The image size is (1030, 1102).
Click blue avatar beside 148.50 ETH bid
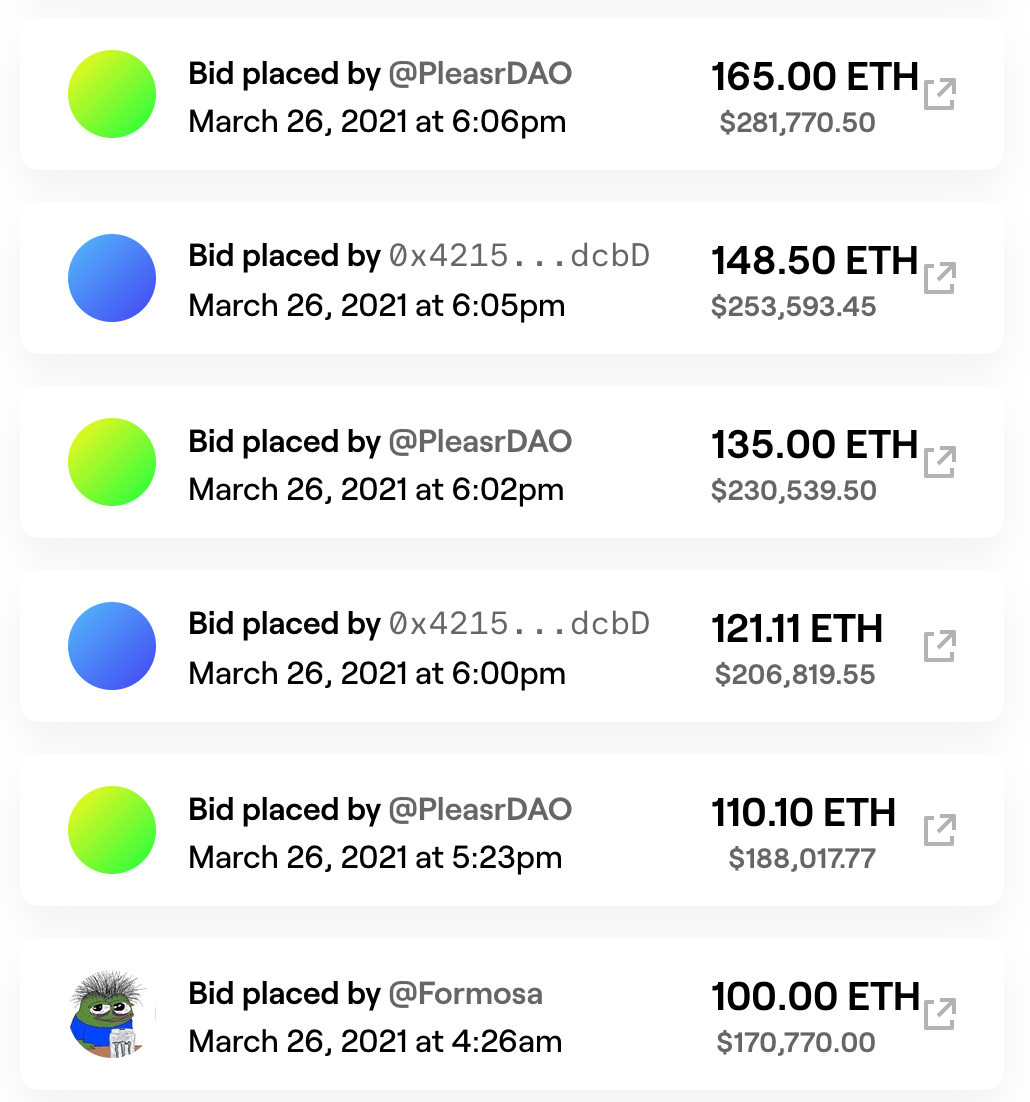[x=112, y=278]
